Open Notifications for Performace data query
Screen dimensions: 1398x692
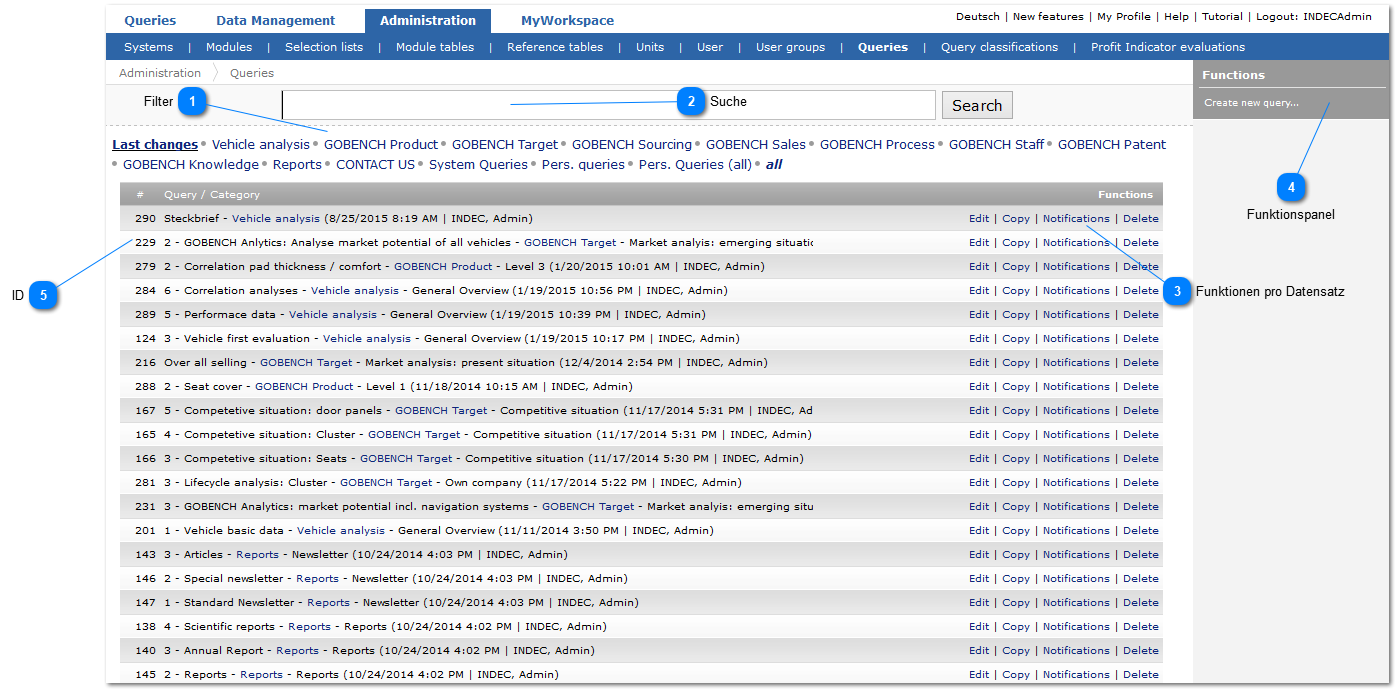1076,315
